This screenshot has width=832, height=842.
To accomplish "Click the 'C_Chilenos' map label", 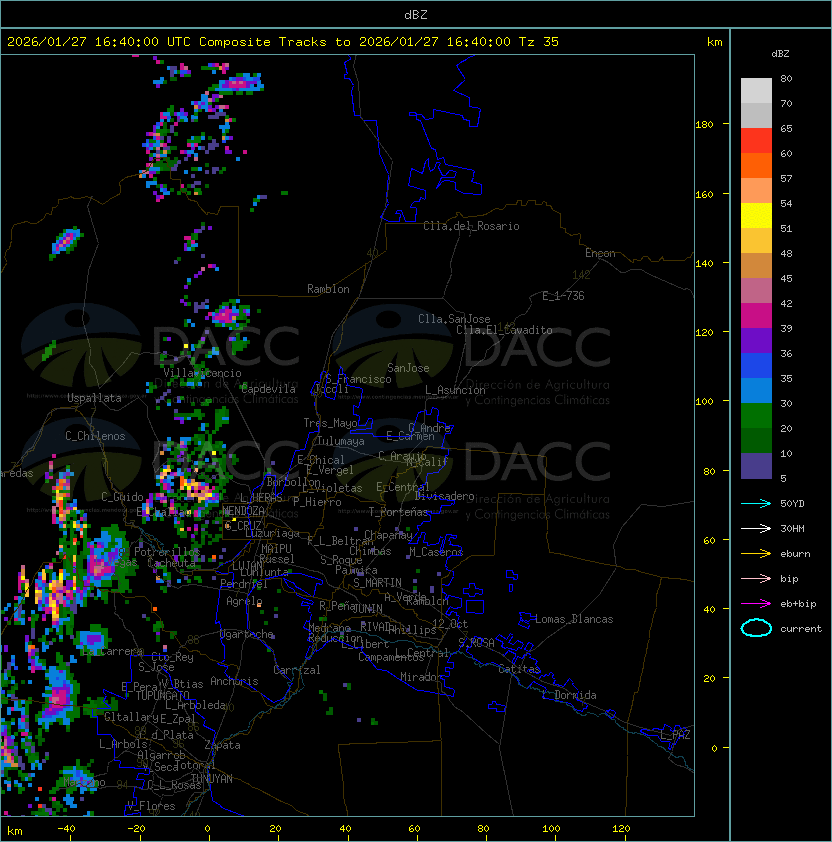I will tap(95, 436).
